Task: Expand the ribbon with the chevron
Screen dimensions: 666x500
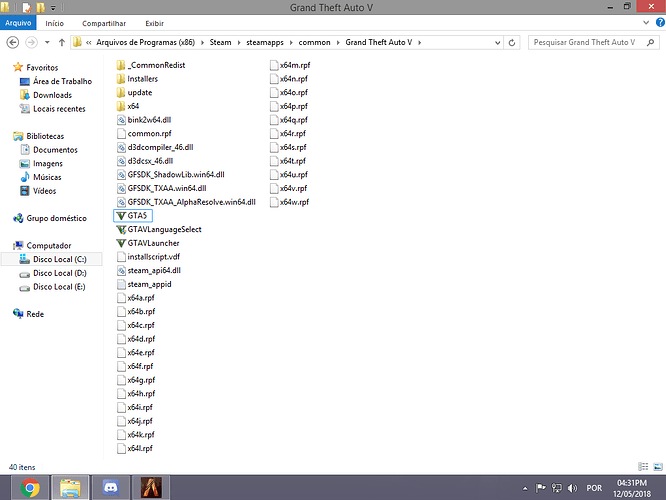Action: [646, 23]
